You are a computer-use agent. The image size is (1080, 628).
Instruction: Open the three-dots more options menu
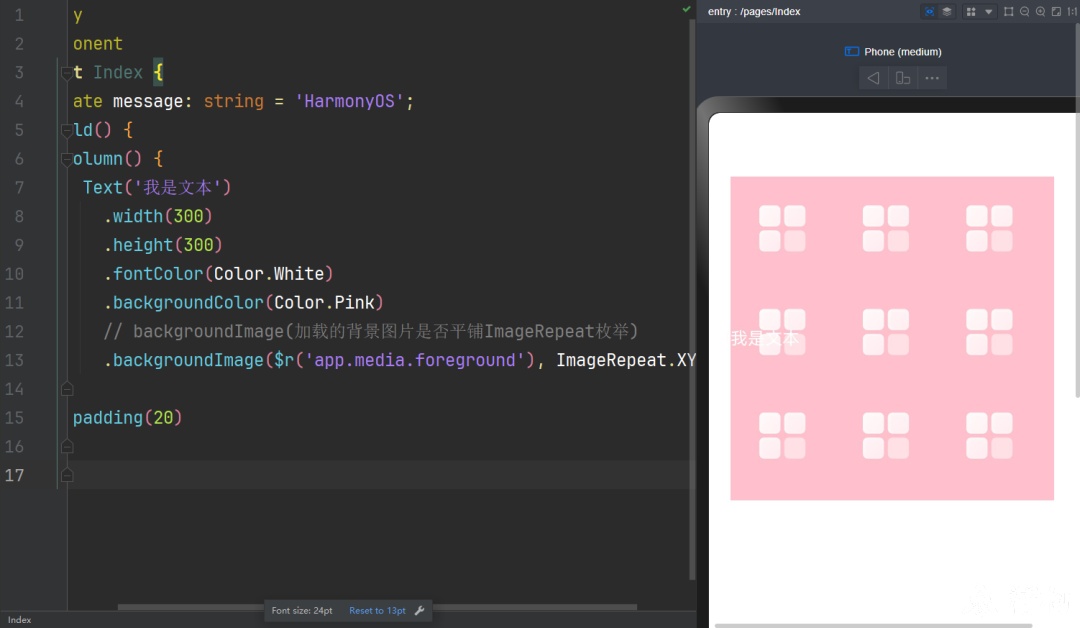[x=932, y=78]
